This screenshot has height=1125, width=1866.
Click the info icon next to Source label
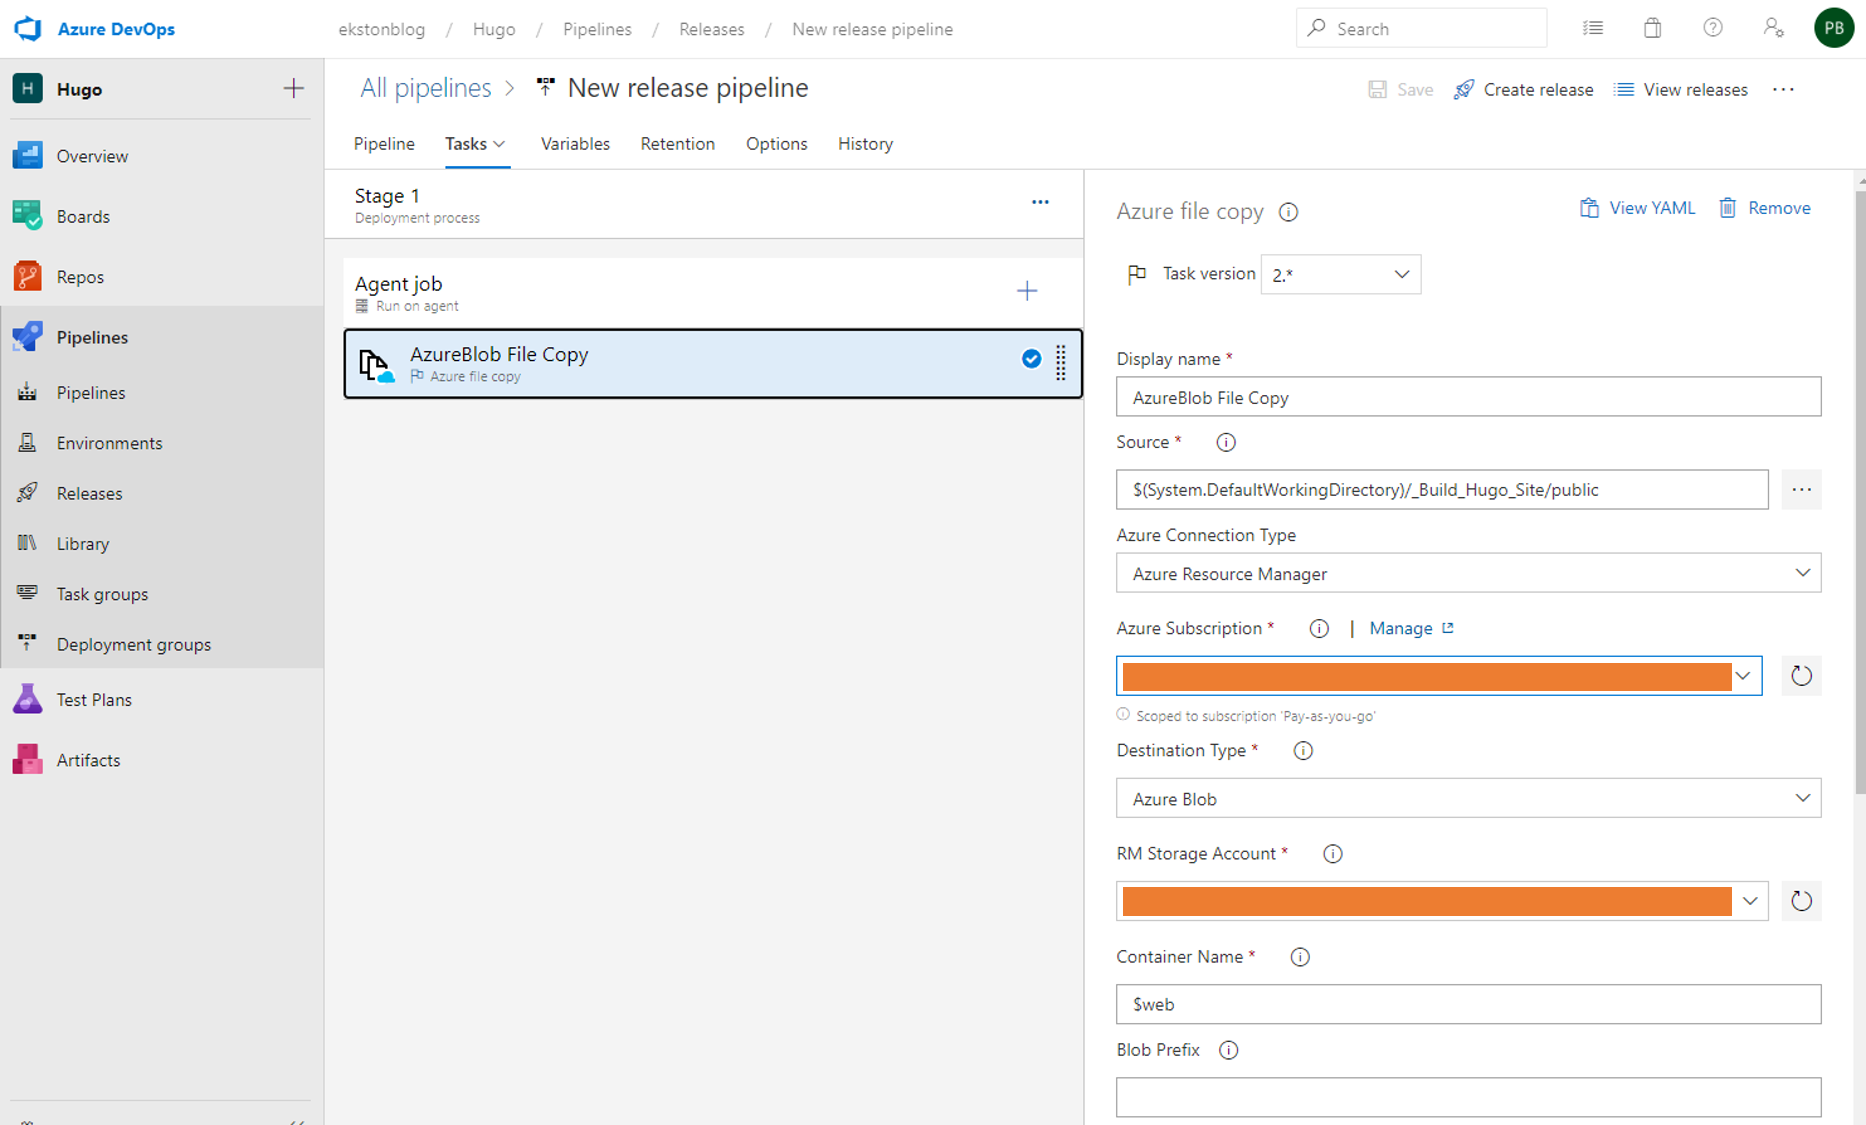1226,442
